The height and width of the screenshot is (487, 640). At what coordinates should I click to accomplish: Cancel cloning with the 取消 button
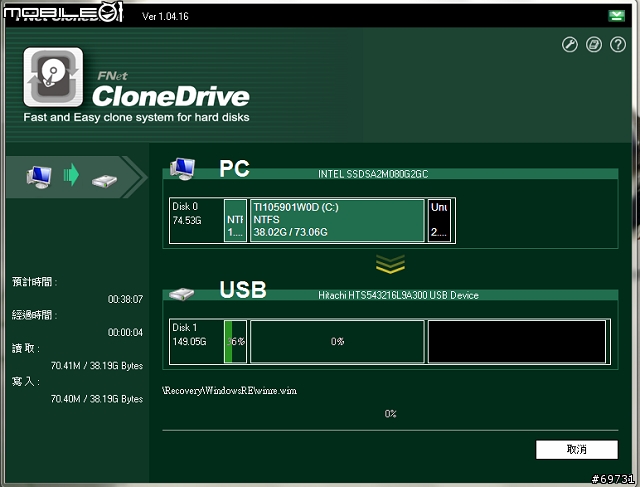[577, 449]
